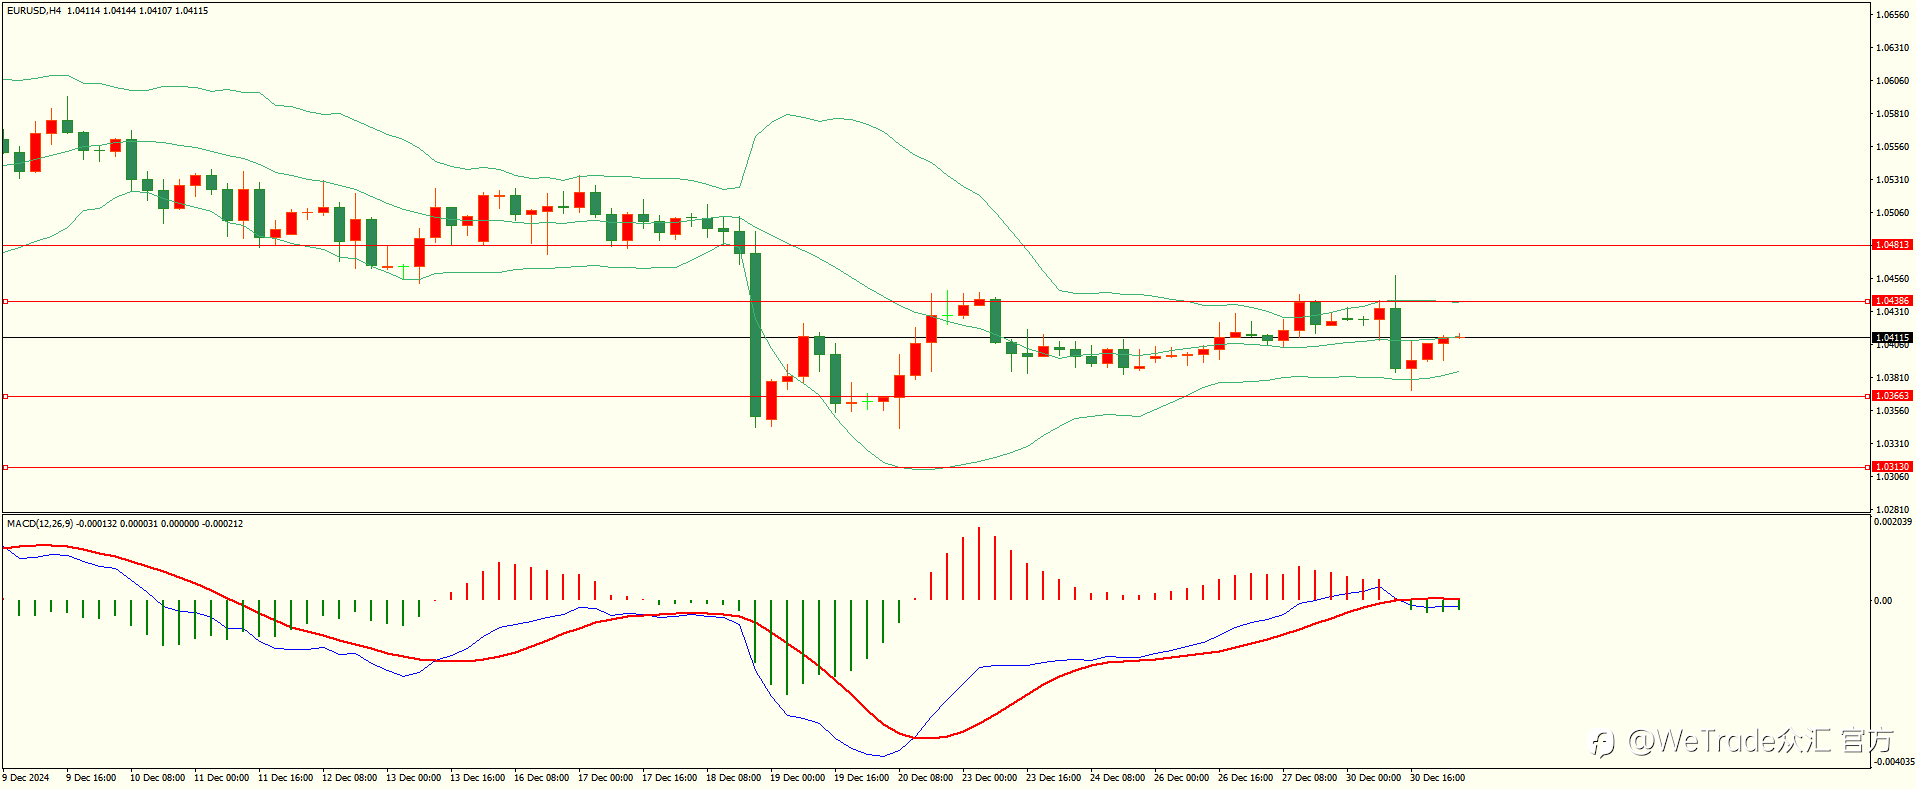Click the 9 Dec 2024 time label
The image size is (1916, 789).
click(26, 778)
